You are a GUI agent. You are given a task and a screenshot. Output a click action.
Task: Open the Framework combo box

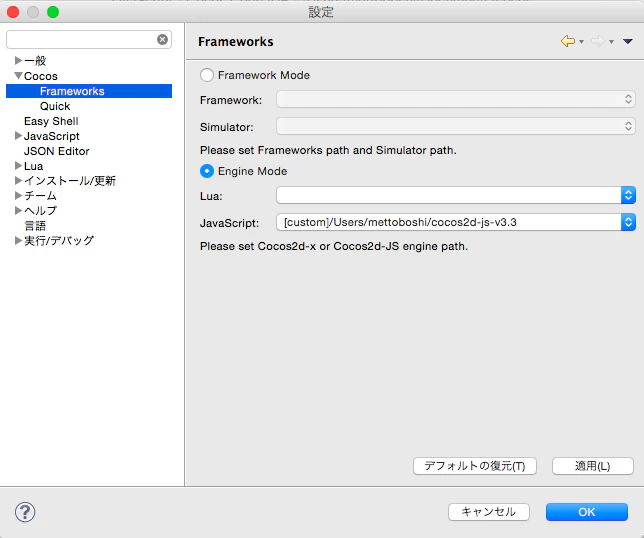tap(455, 99)
